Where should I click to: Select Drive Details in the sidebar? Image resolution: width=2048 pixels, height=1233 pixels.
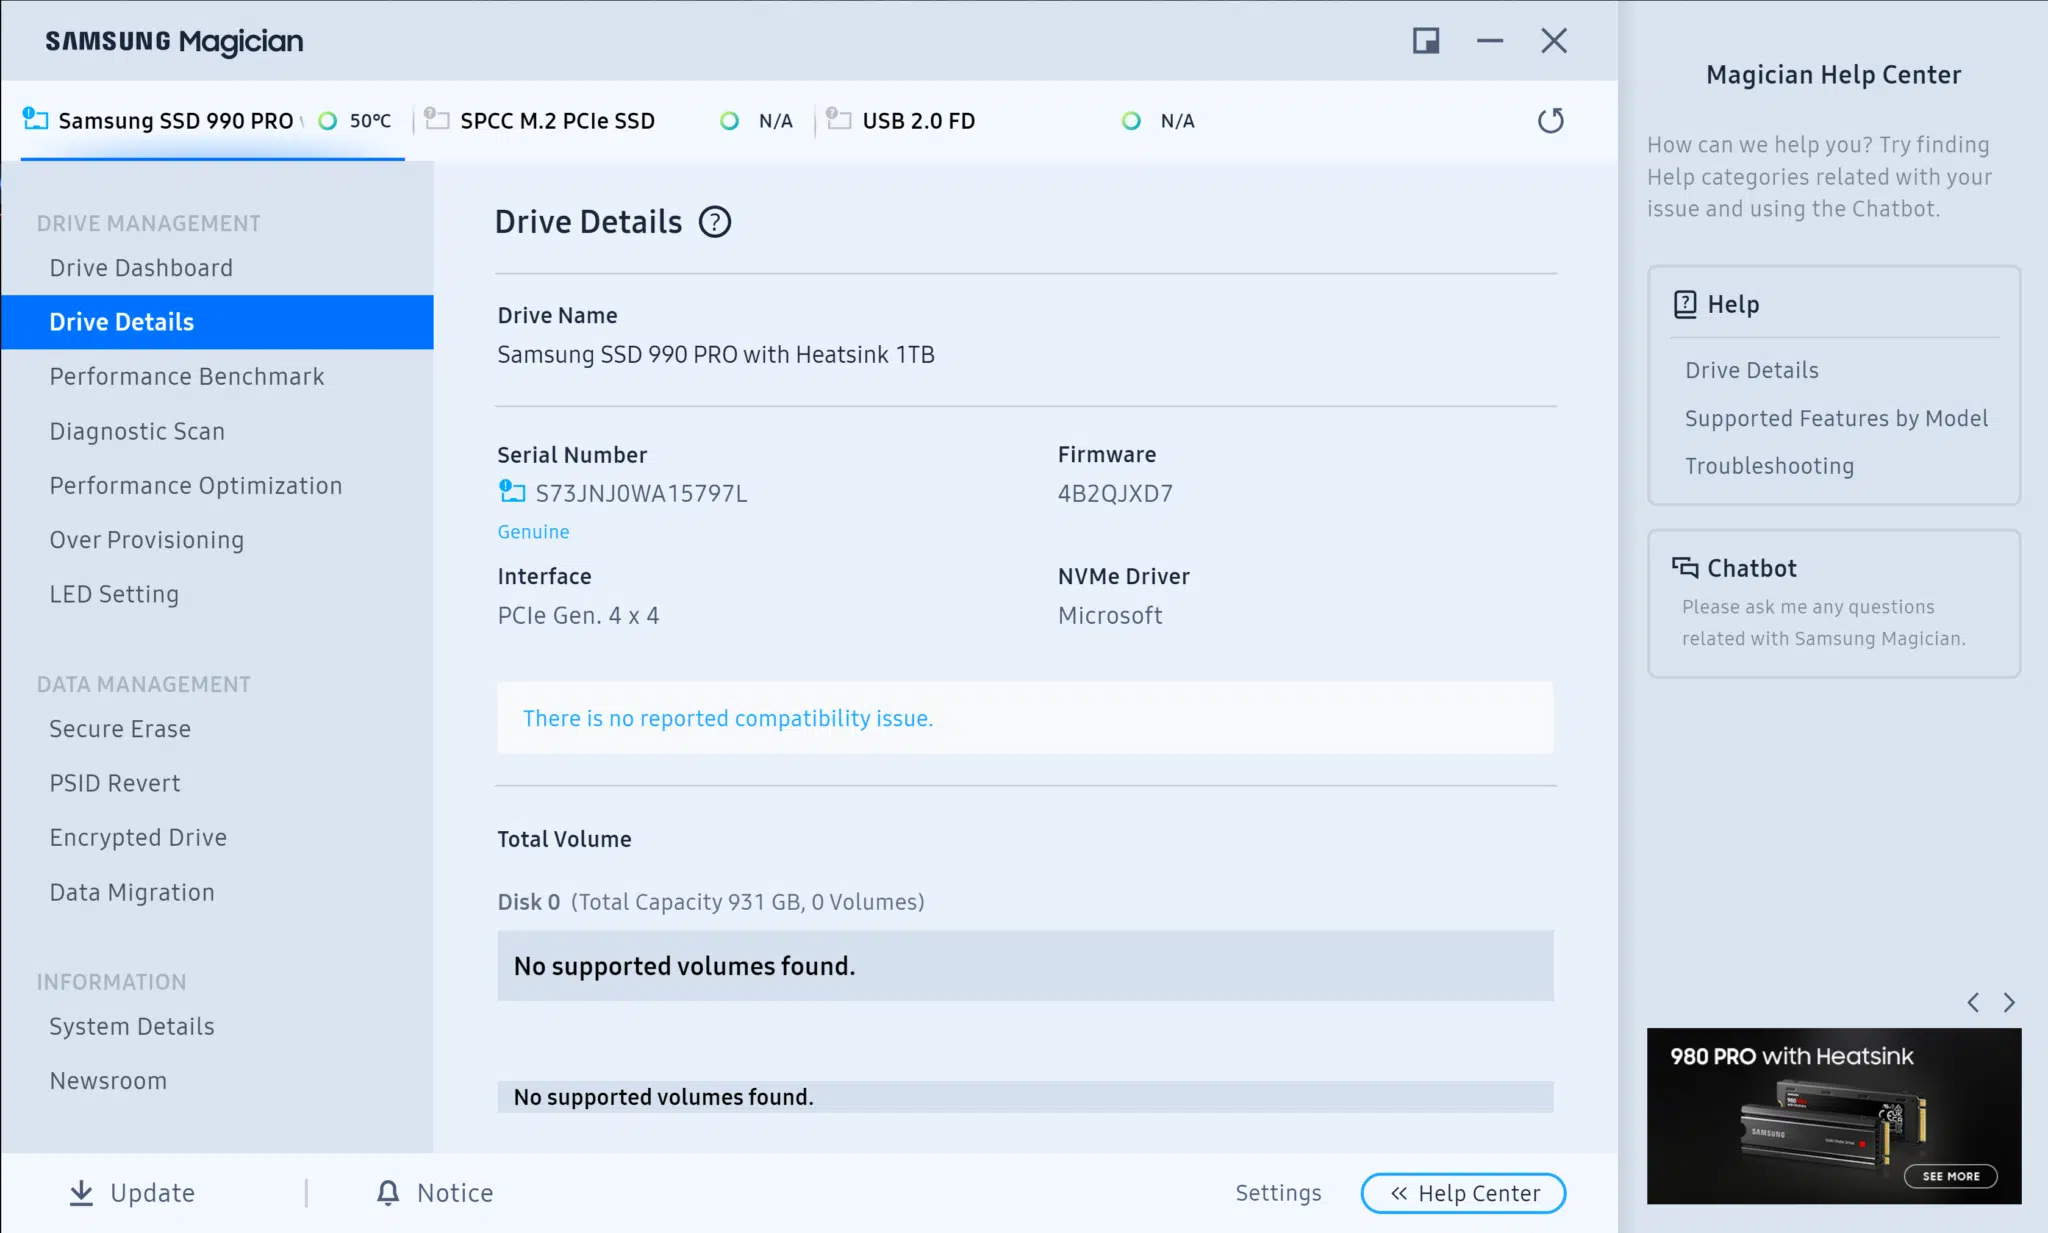pos(217,322)
